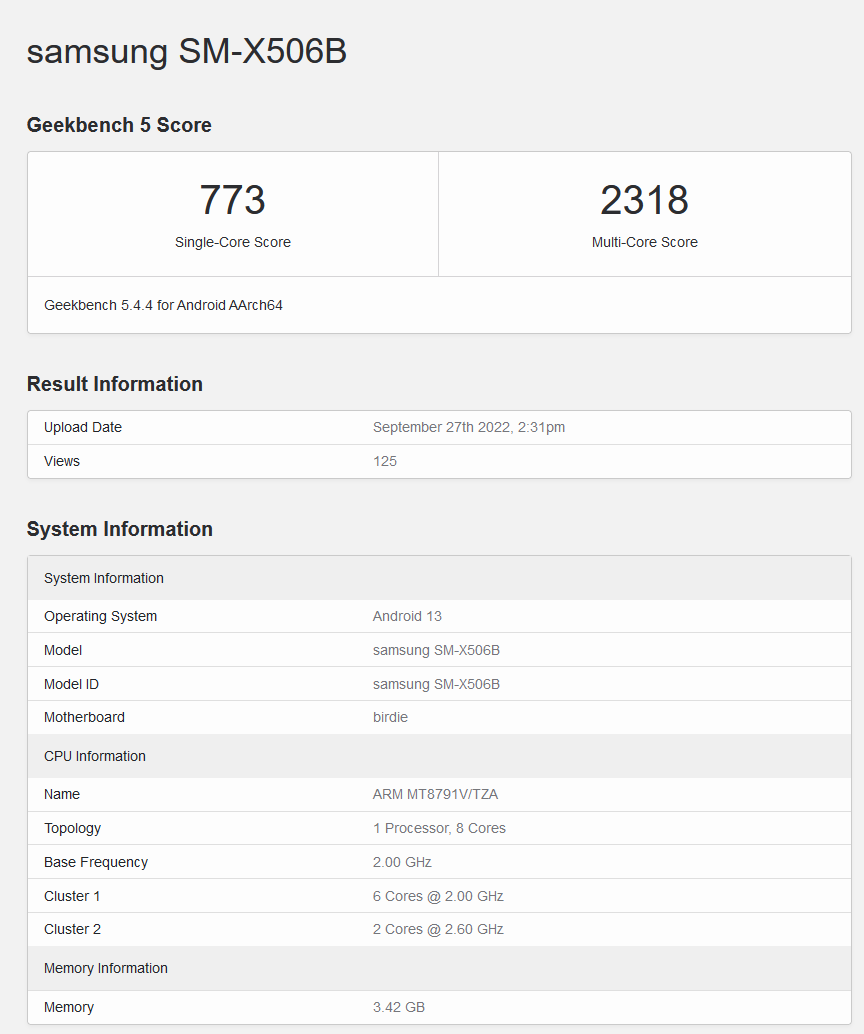The height and width of the screenshot is (1034, 864).
Task: Click the Memory value 3.42 GB
Action: coord(398,1007)
